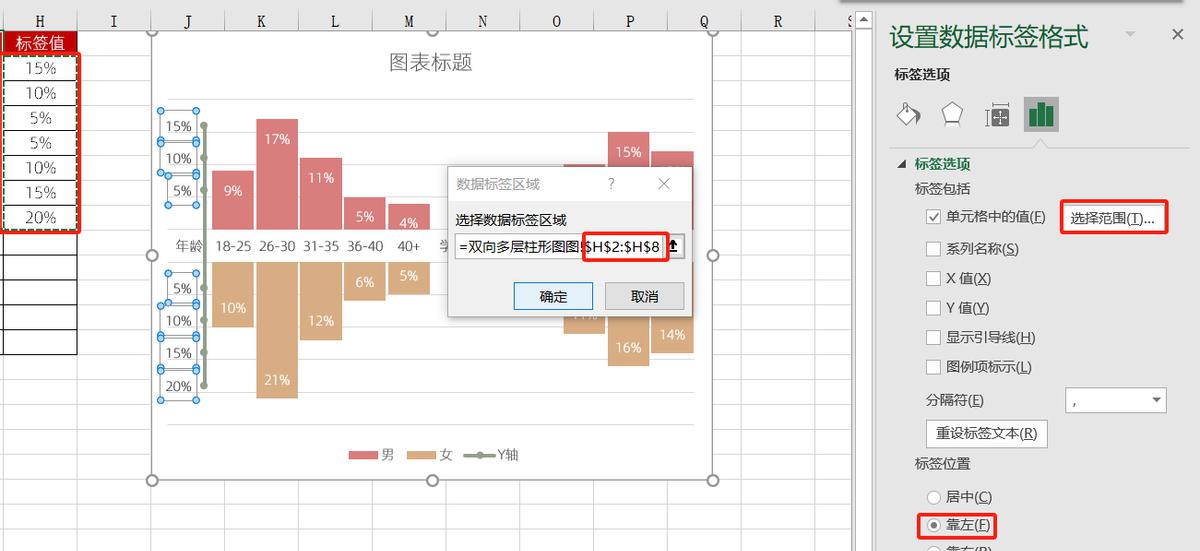Click the 年龄 axis label
Viewport: 1200px width, 551px height.
[190, 246]
